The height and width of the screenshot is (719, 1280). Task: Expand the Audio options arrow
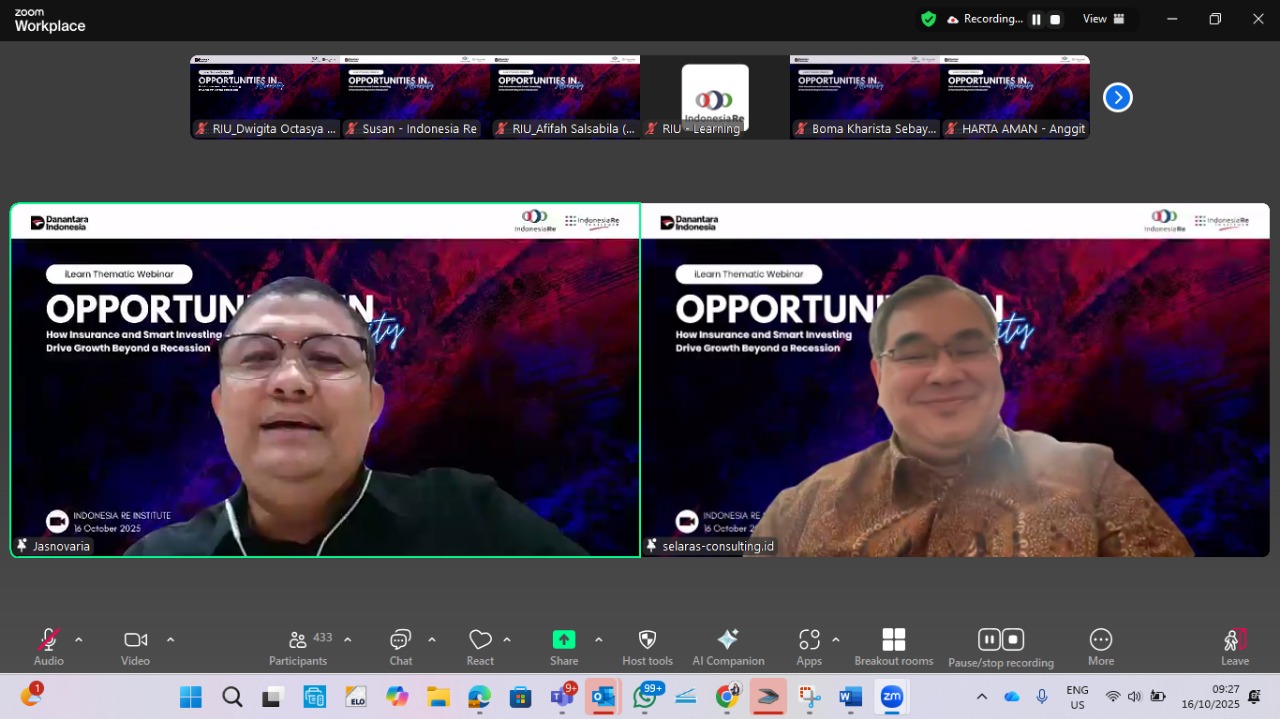[79, 640]
